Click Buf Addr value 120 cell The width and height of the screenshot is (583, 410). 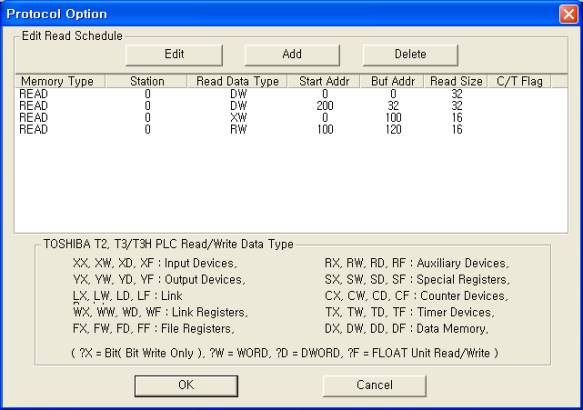tap(393, 130)
